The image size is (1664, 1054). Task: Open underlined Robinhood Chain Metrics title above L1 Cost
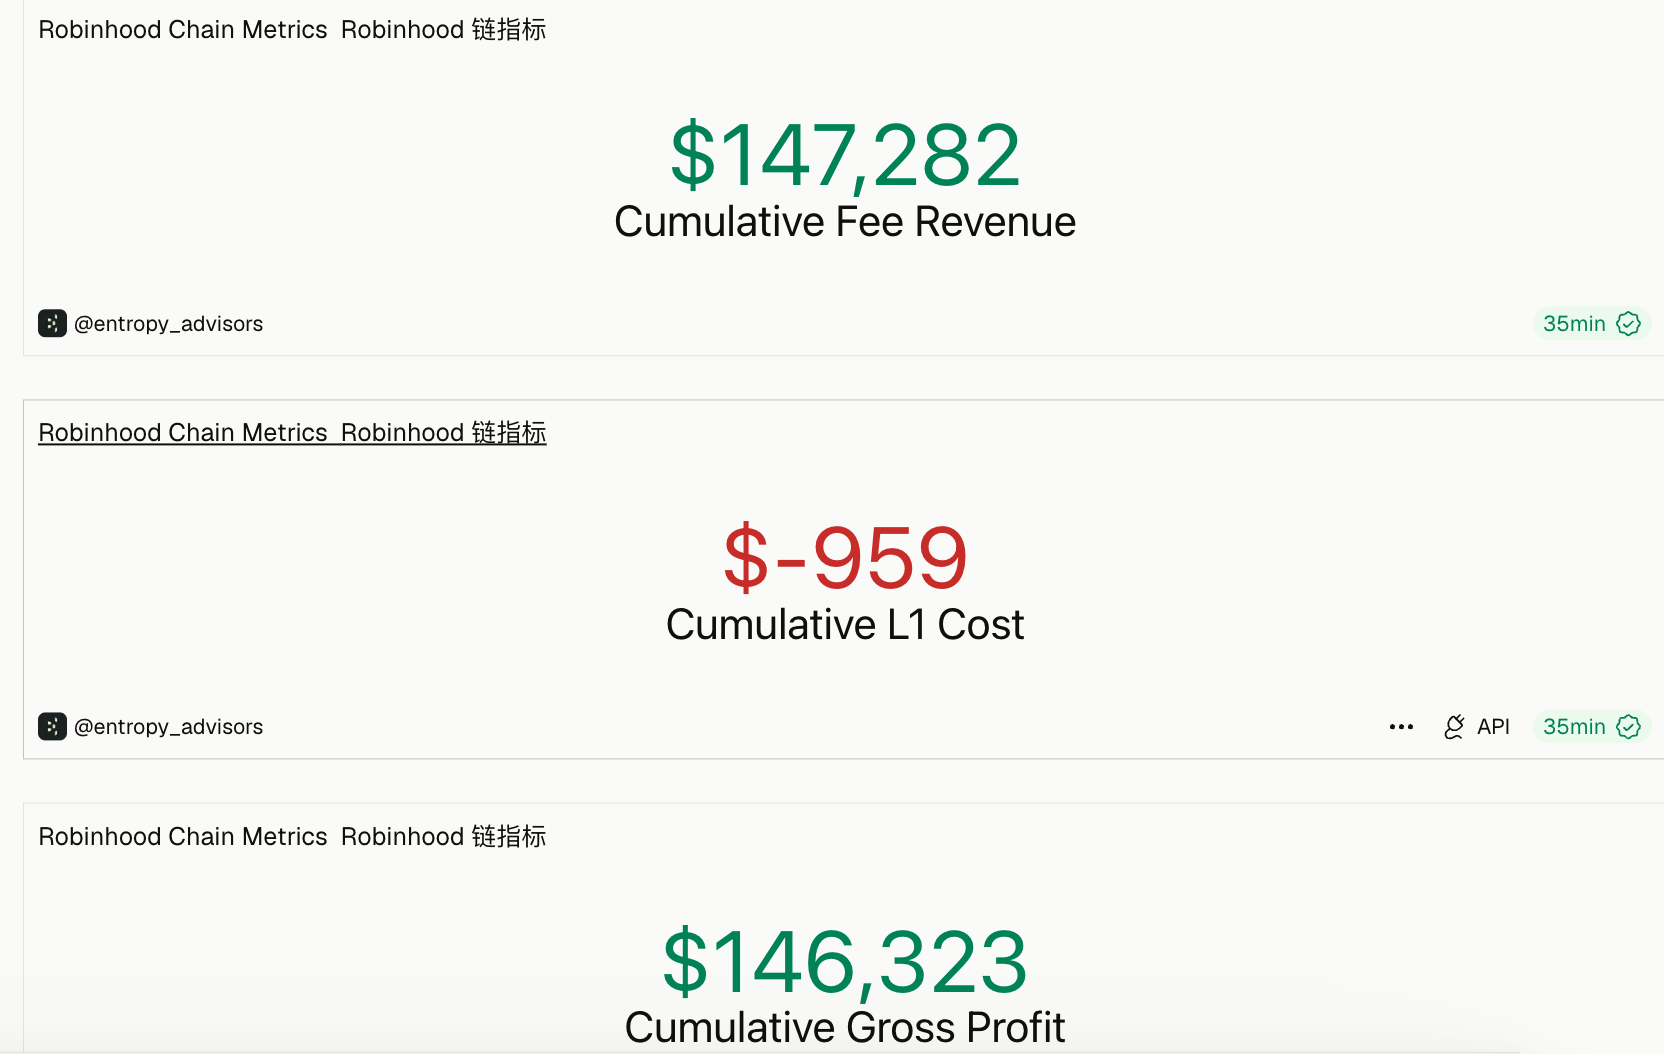[x=292, y=433]
